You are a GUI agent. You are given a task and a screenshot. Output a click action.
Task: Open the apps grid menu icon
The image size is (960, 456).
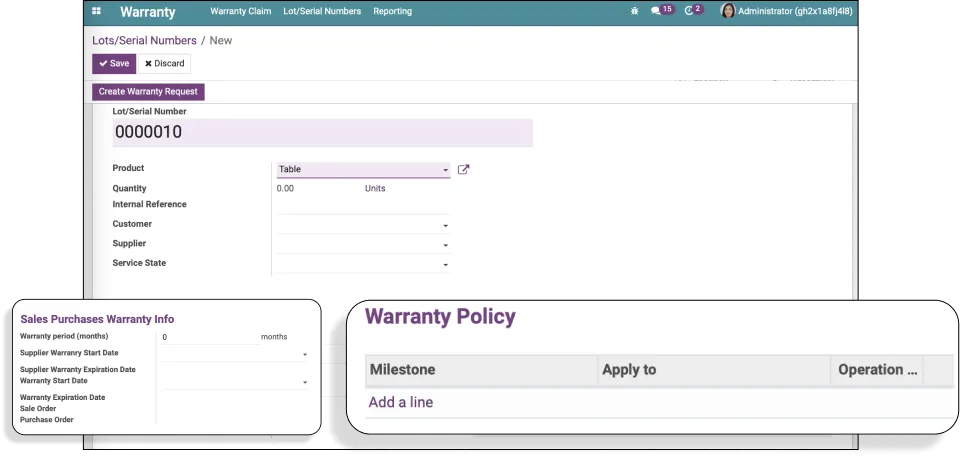[x=97, y=11]
